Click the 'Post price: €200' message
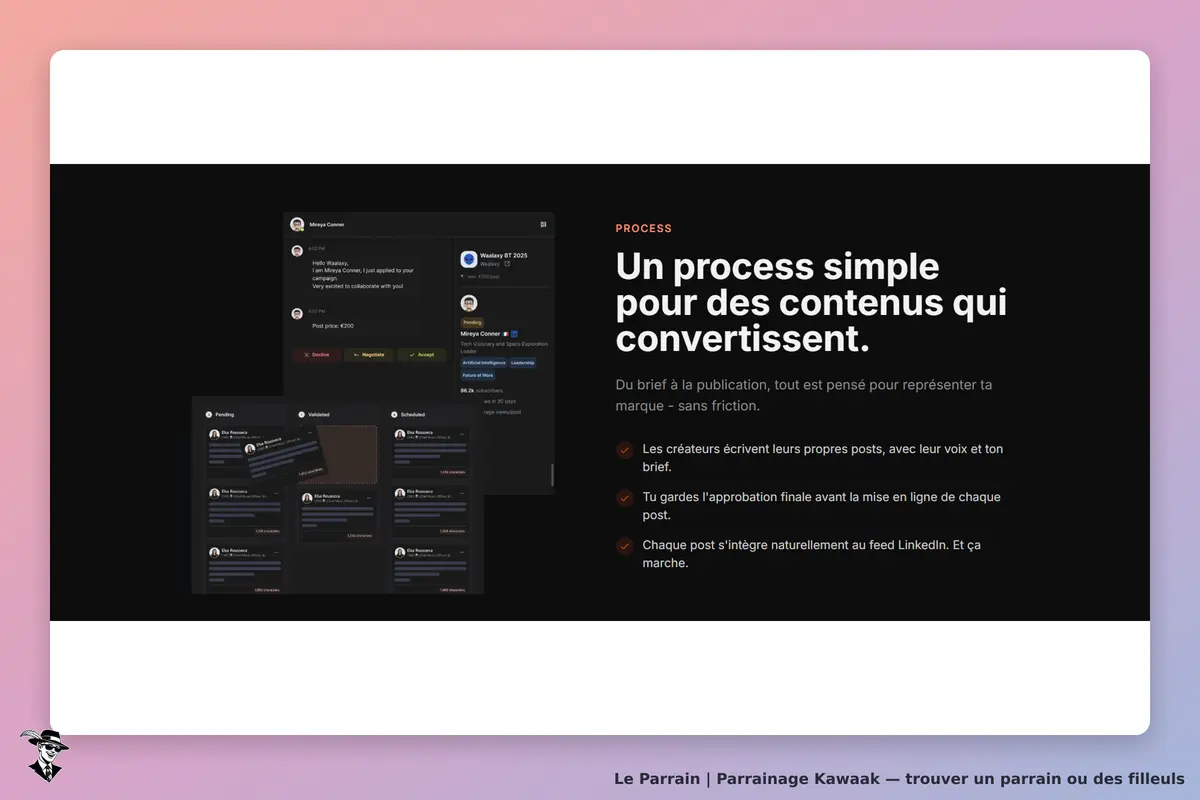The height and width of the screenshot is (800, 1200). pos(333,326)
